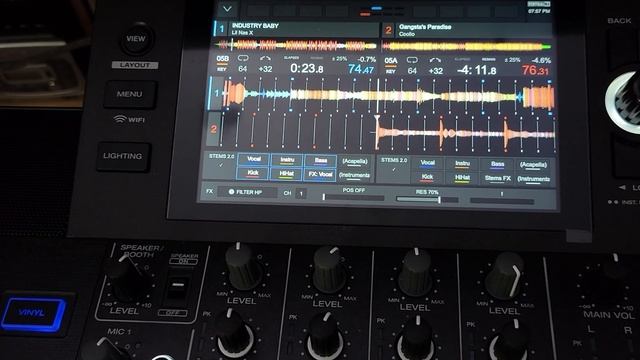Push the VIEW hardware button
The height and width of the screenshot is (360, 640).
pos(136,39)
